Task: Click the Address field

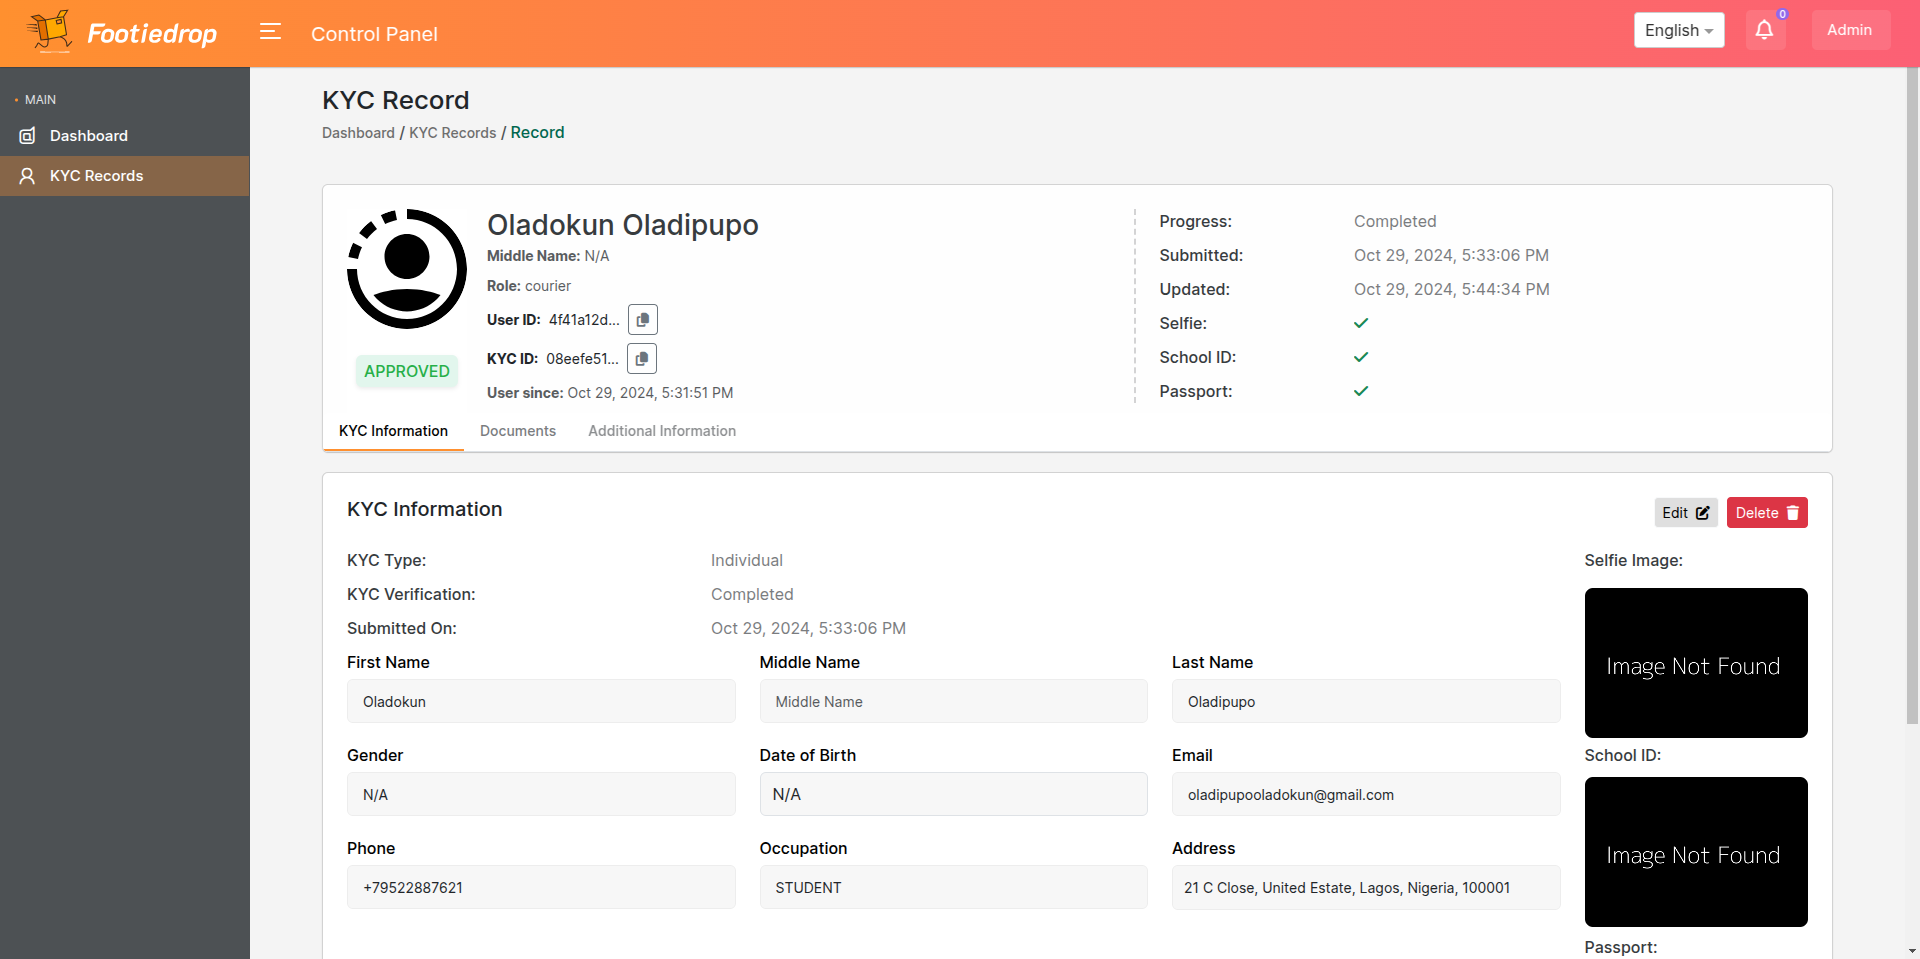Action: click(x=1366, y=888)
